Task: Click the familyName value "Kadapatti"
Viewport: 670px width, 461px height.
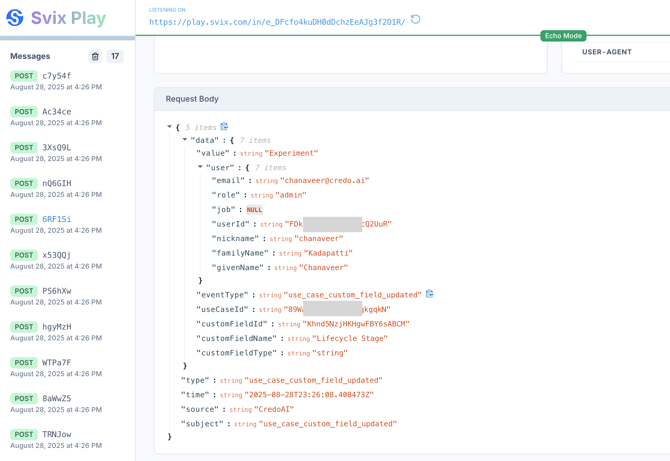Action: (x=328, y=253)
